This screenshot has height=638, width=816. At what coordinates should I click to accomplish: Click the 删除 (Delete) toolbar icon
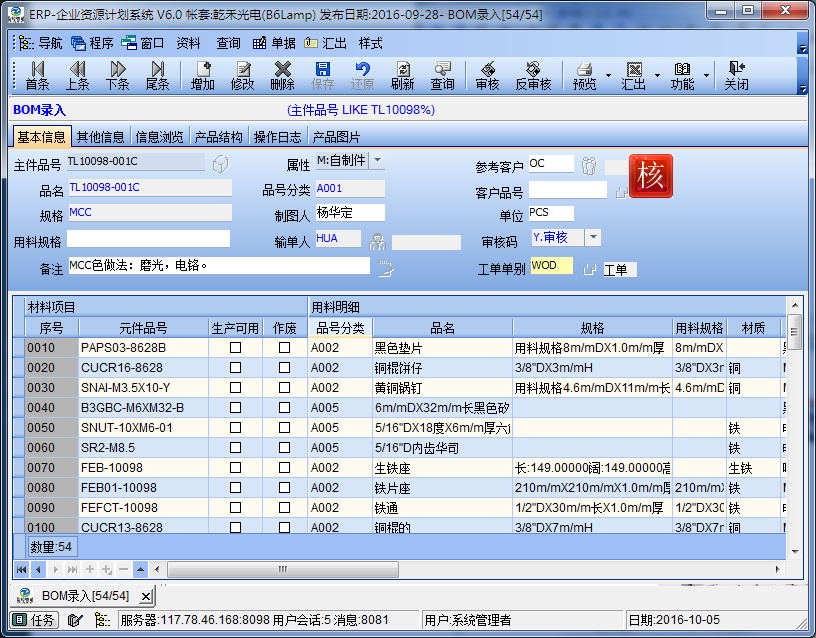(283, 75)
